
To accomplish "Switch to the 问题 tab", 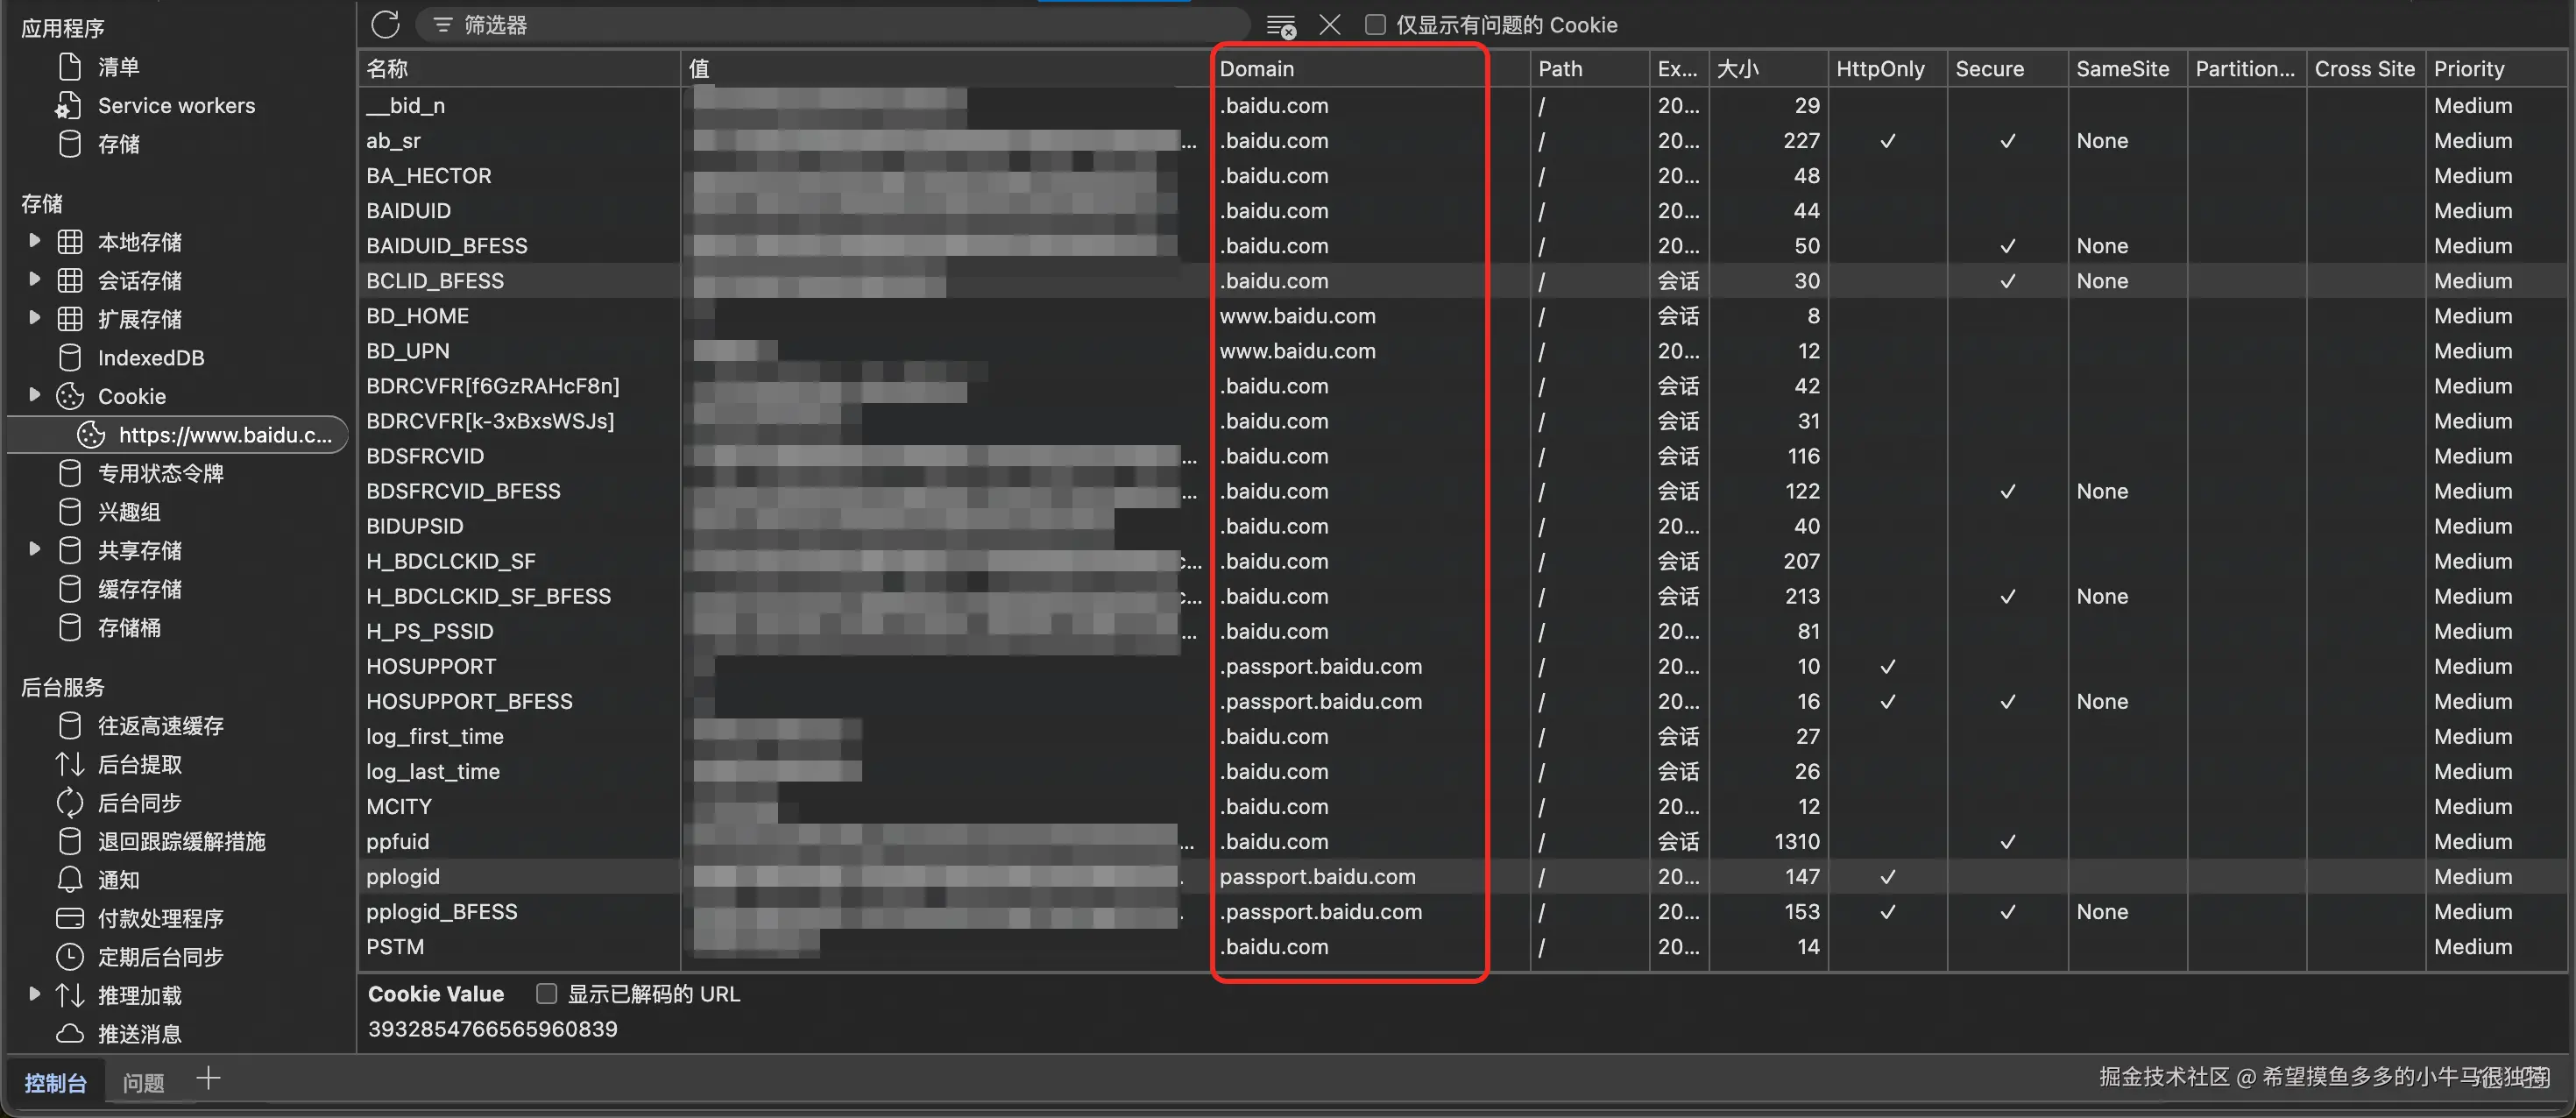I will 143,1083.
